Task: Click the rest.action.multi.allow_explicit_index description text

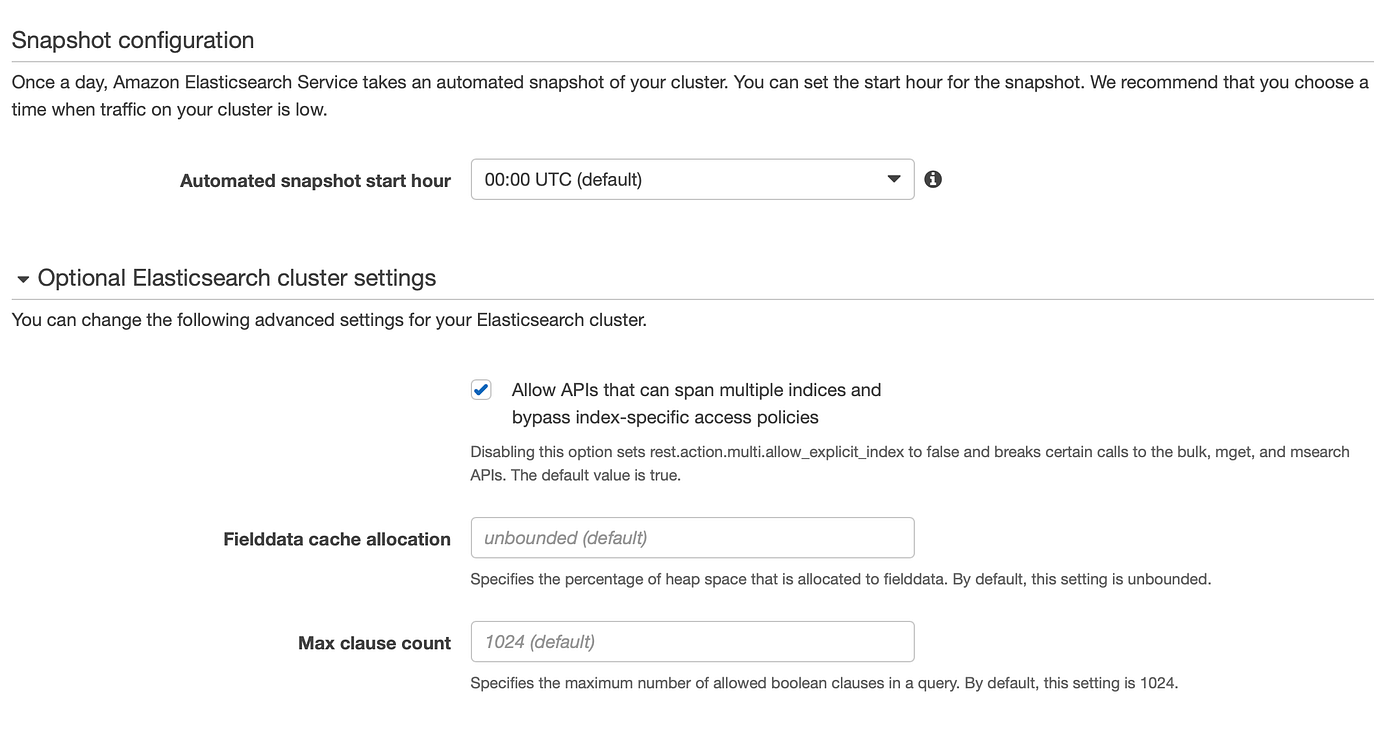Action: (x=900, y=452)
